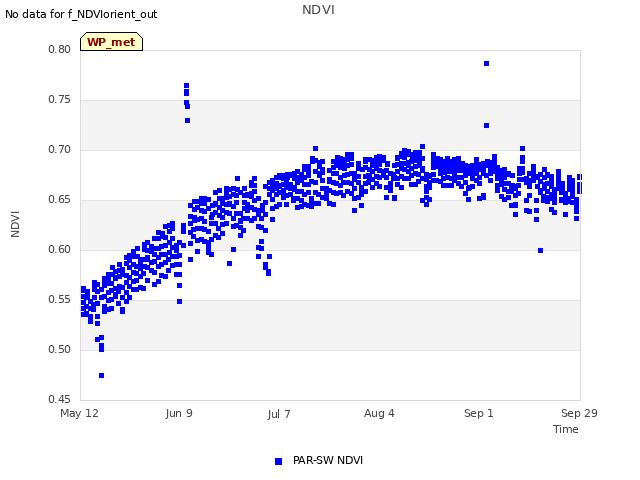This screenshot has width=640, height=480.
Task: Click the 0.80 y-axis value
Action: click(59, 49)
